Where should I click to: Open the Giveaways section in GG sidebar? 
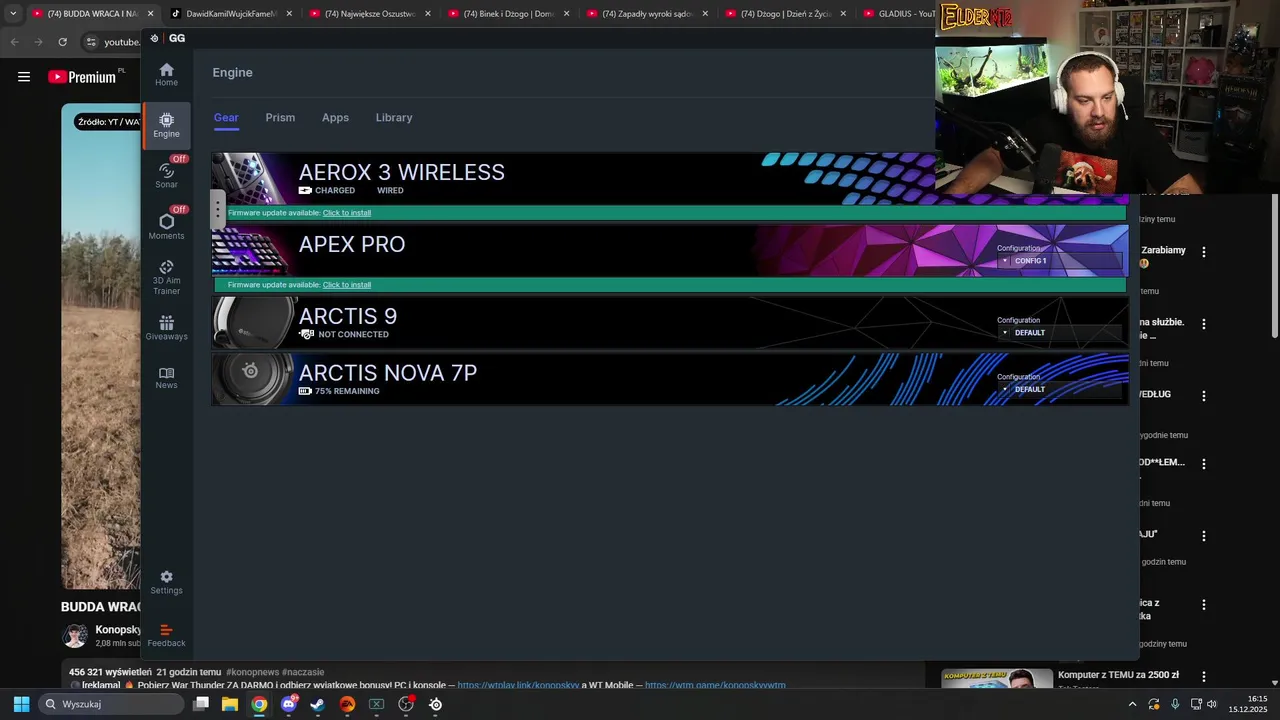166,328
